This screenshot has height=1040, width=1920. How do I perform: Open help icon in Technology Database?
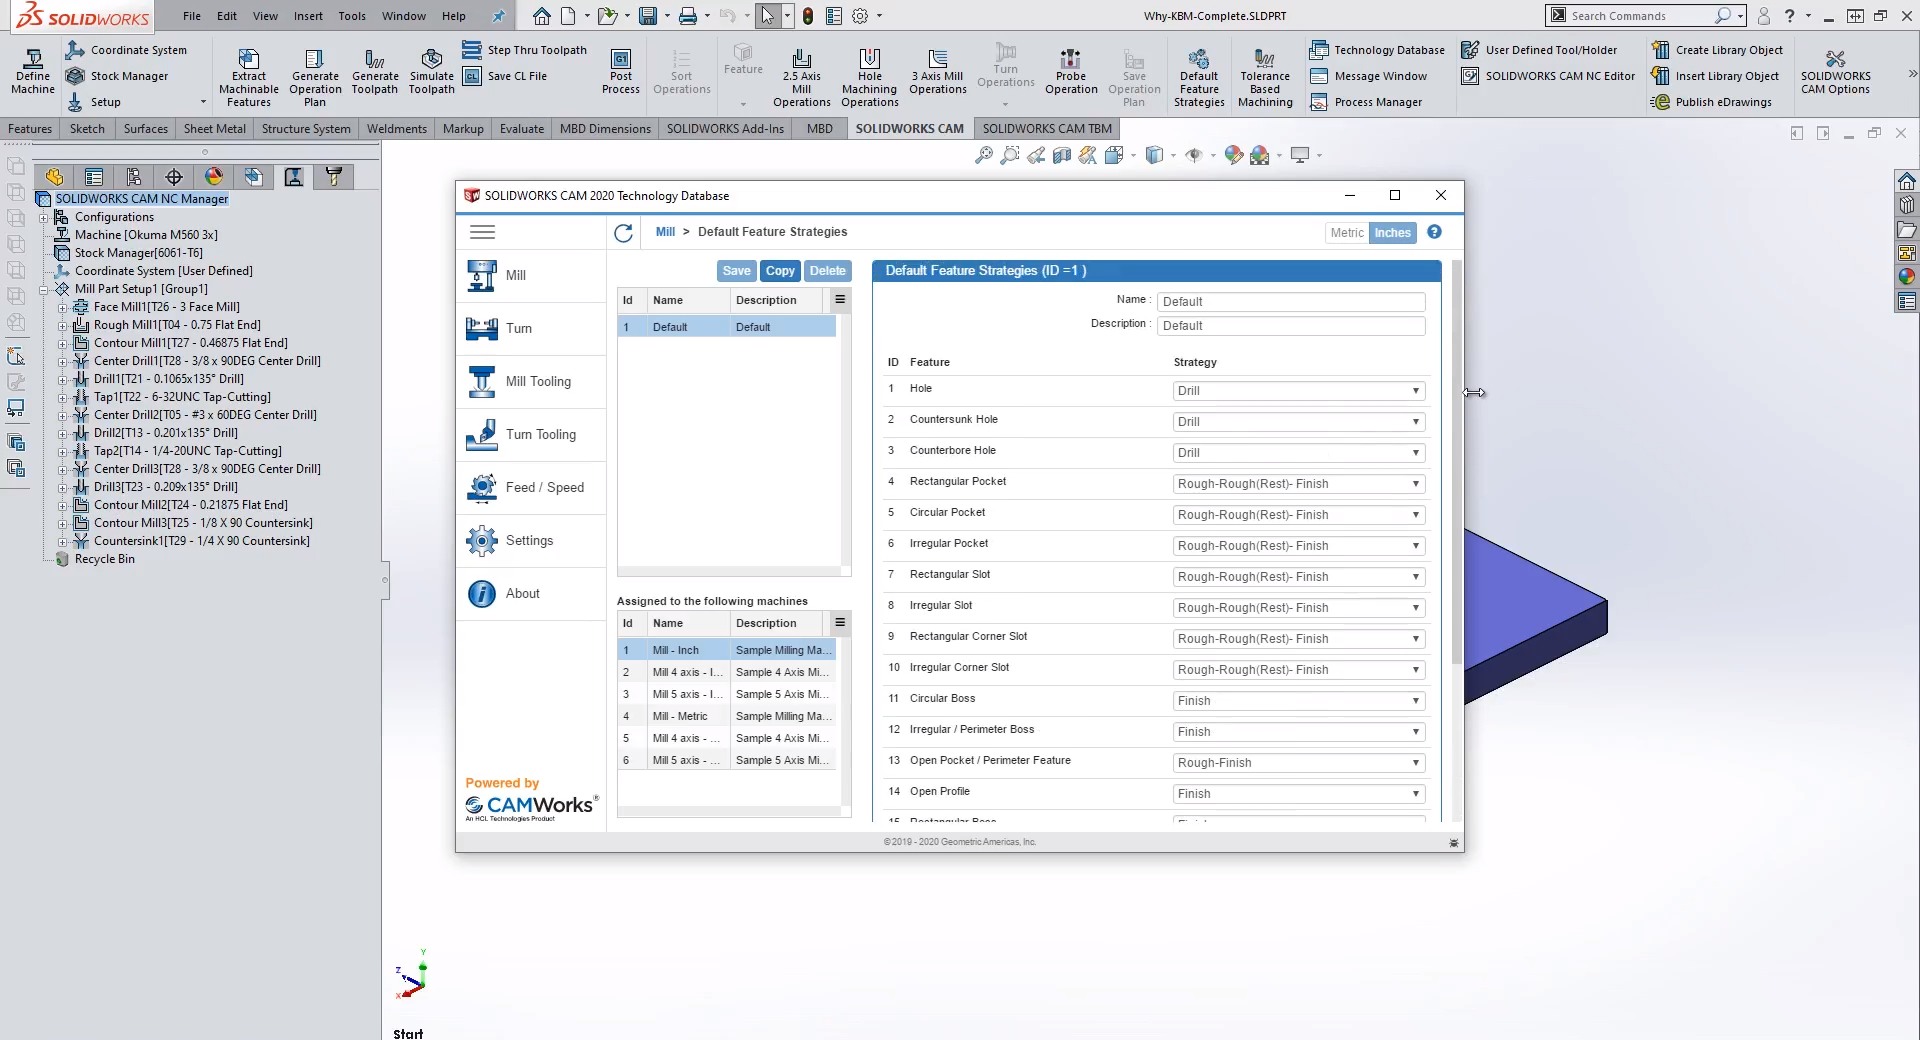pos(1434,232)
